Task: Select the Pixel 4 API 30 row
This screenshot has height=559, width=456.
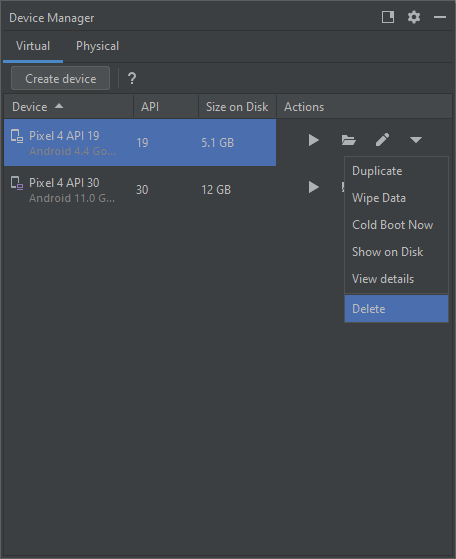Action: click(x=140, y=189)
